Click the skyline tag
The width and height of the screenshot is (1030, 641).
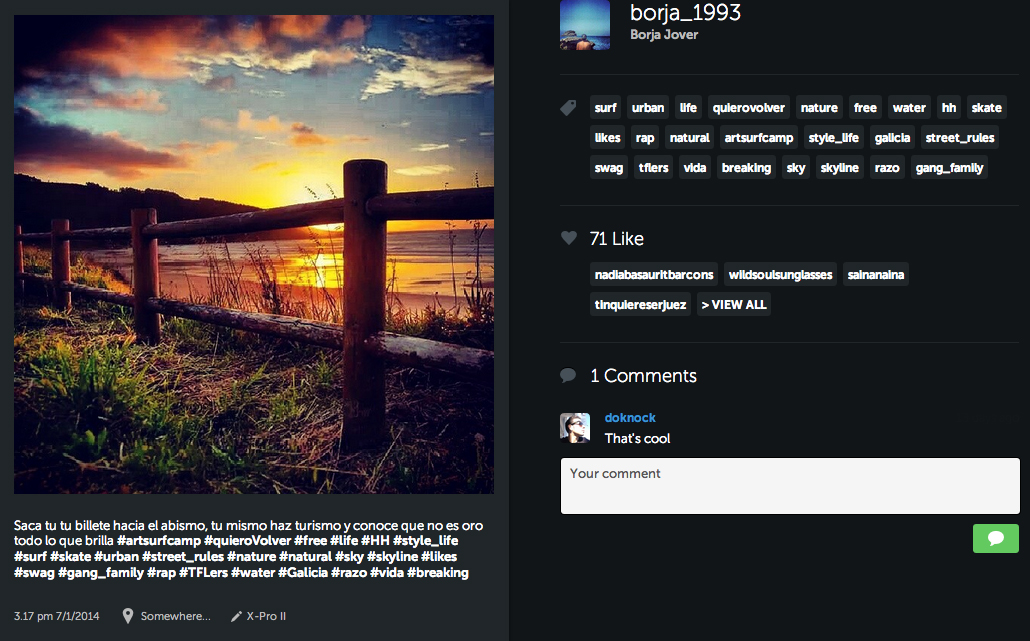point(840,168)
